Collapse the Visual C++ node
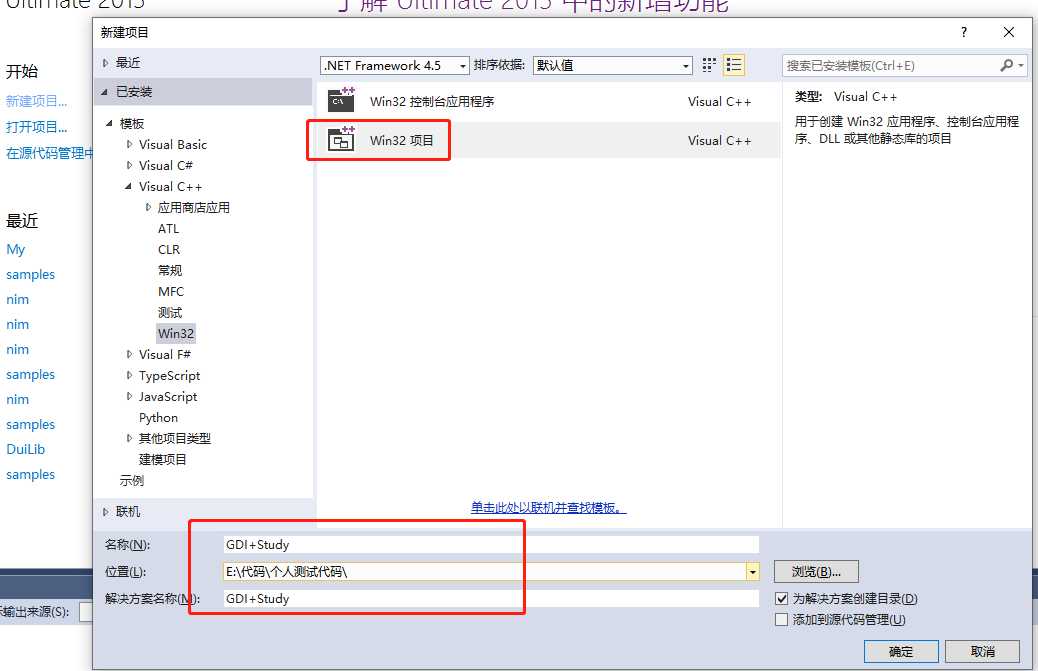The width and height of the screenshot is (1038, 671). tap(128, 187)
